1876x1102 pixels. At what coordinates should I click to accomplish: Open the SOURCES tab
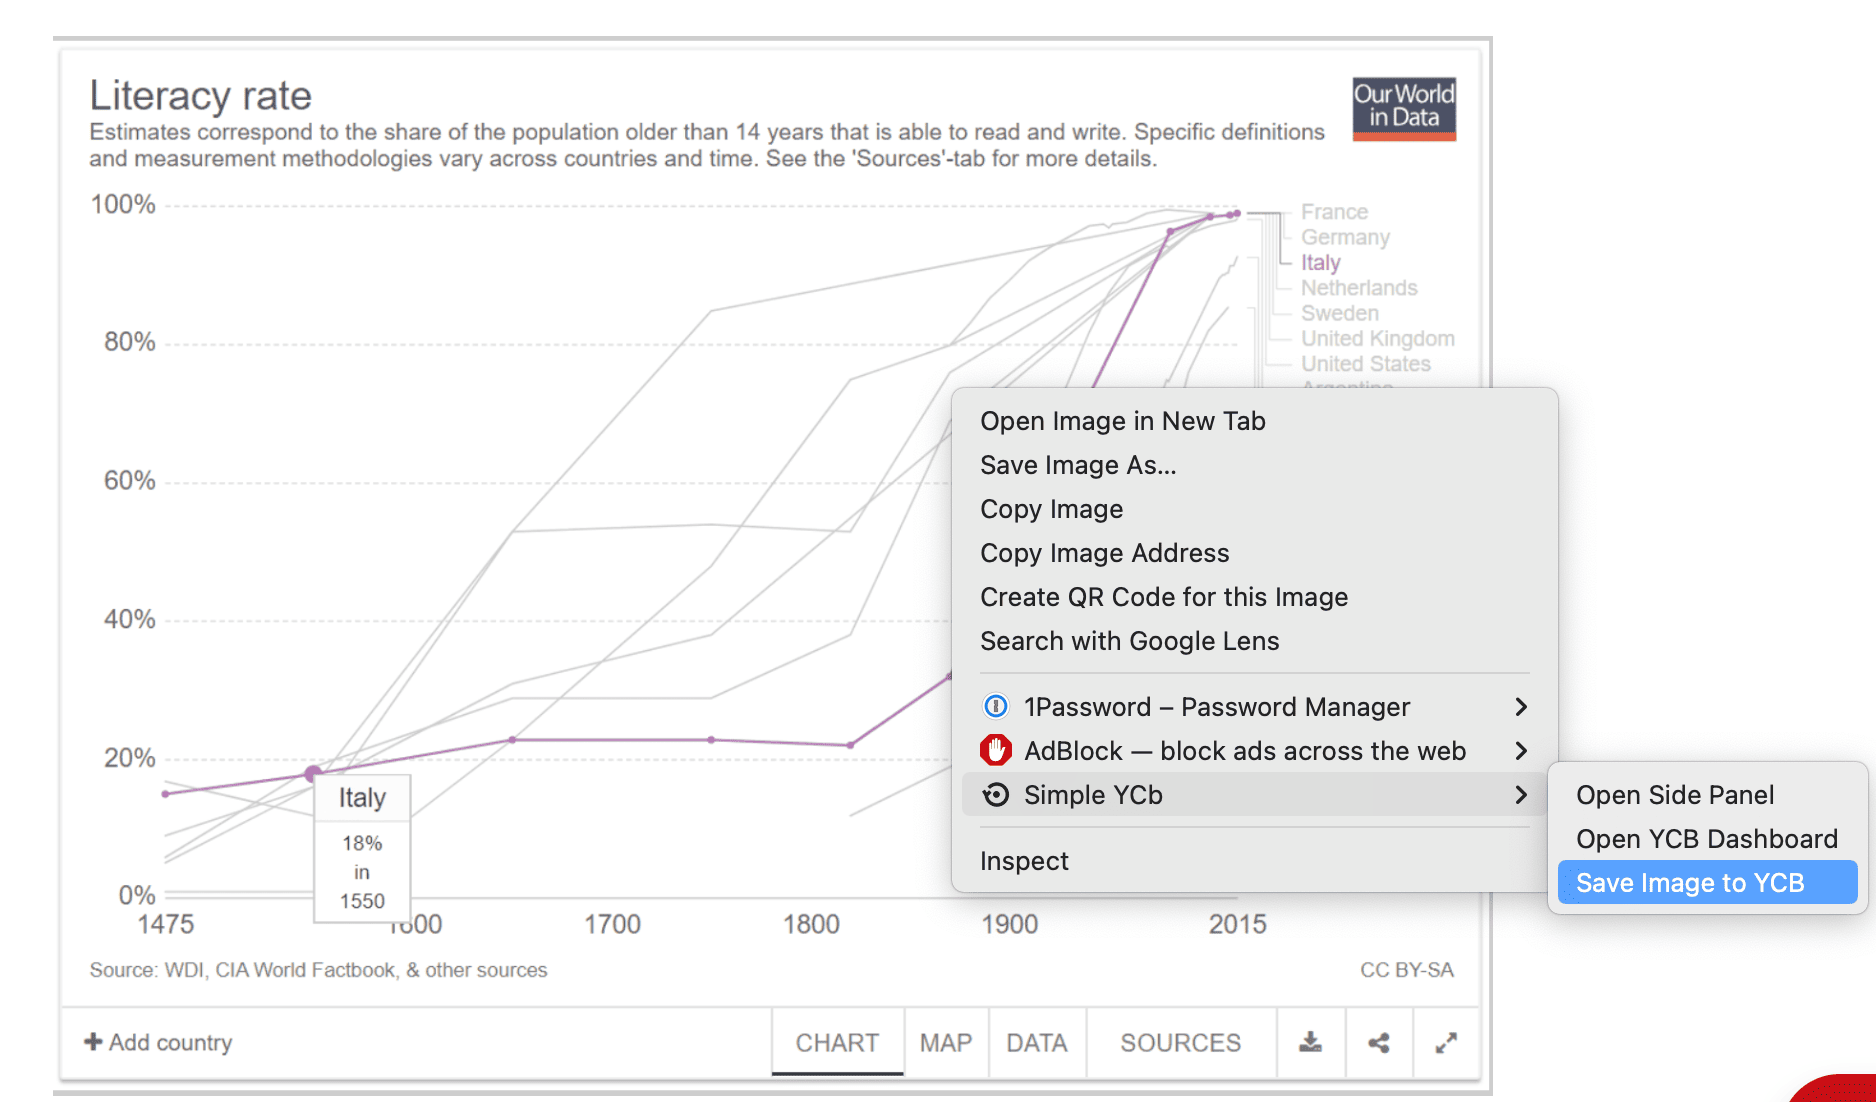[1180, 1043]
